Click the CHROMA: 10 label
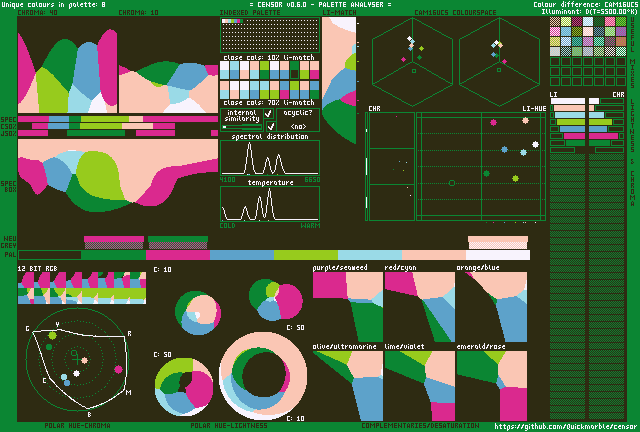This screenshot has width=640, height=432. point(138,13)
